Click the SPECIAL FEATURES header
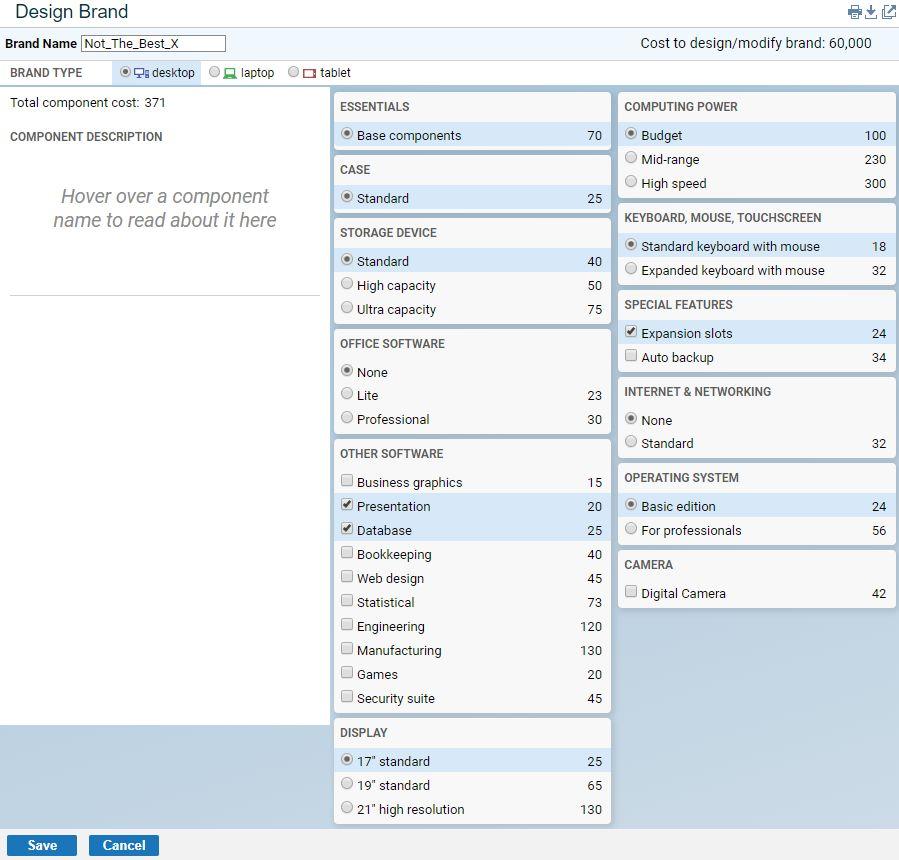The width and height of the screenshot is (899, 860). tap(678, 304)
